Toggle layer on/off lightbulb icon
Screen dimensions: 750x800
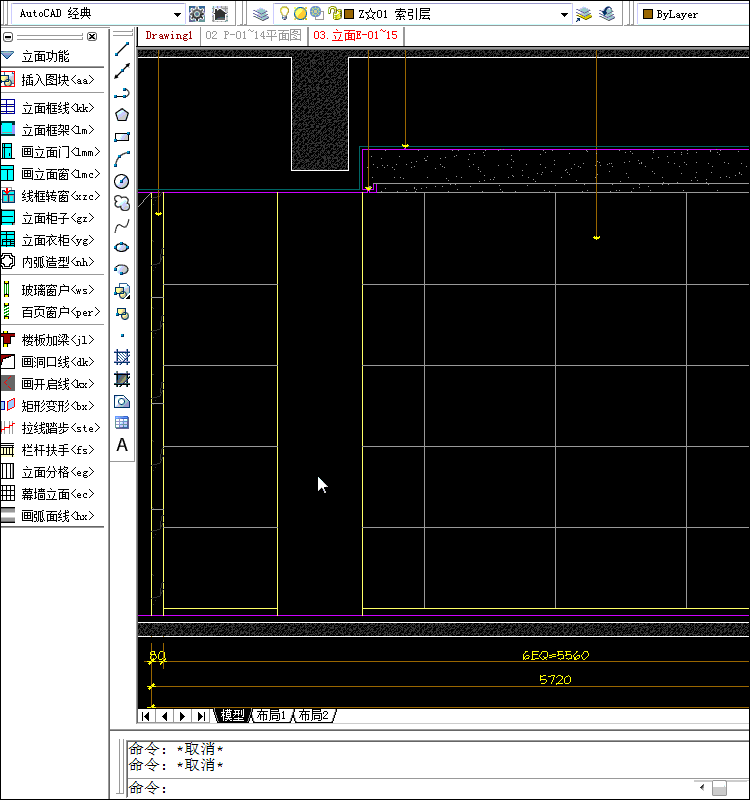tap(284, 14)
